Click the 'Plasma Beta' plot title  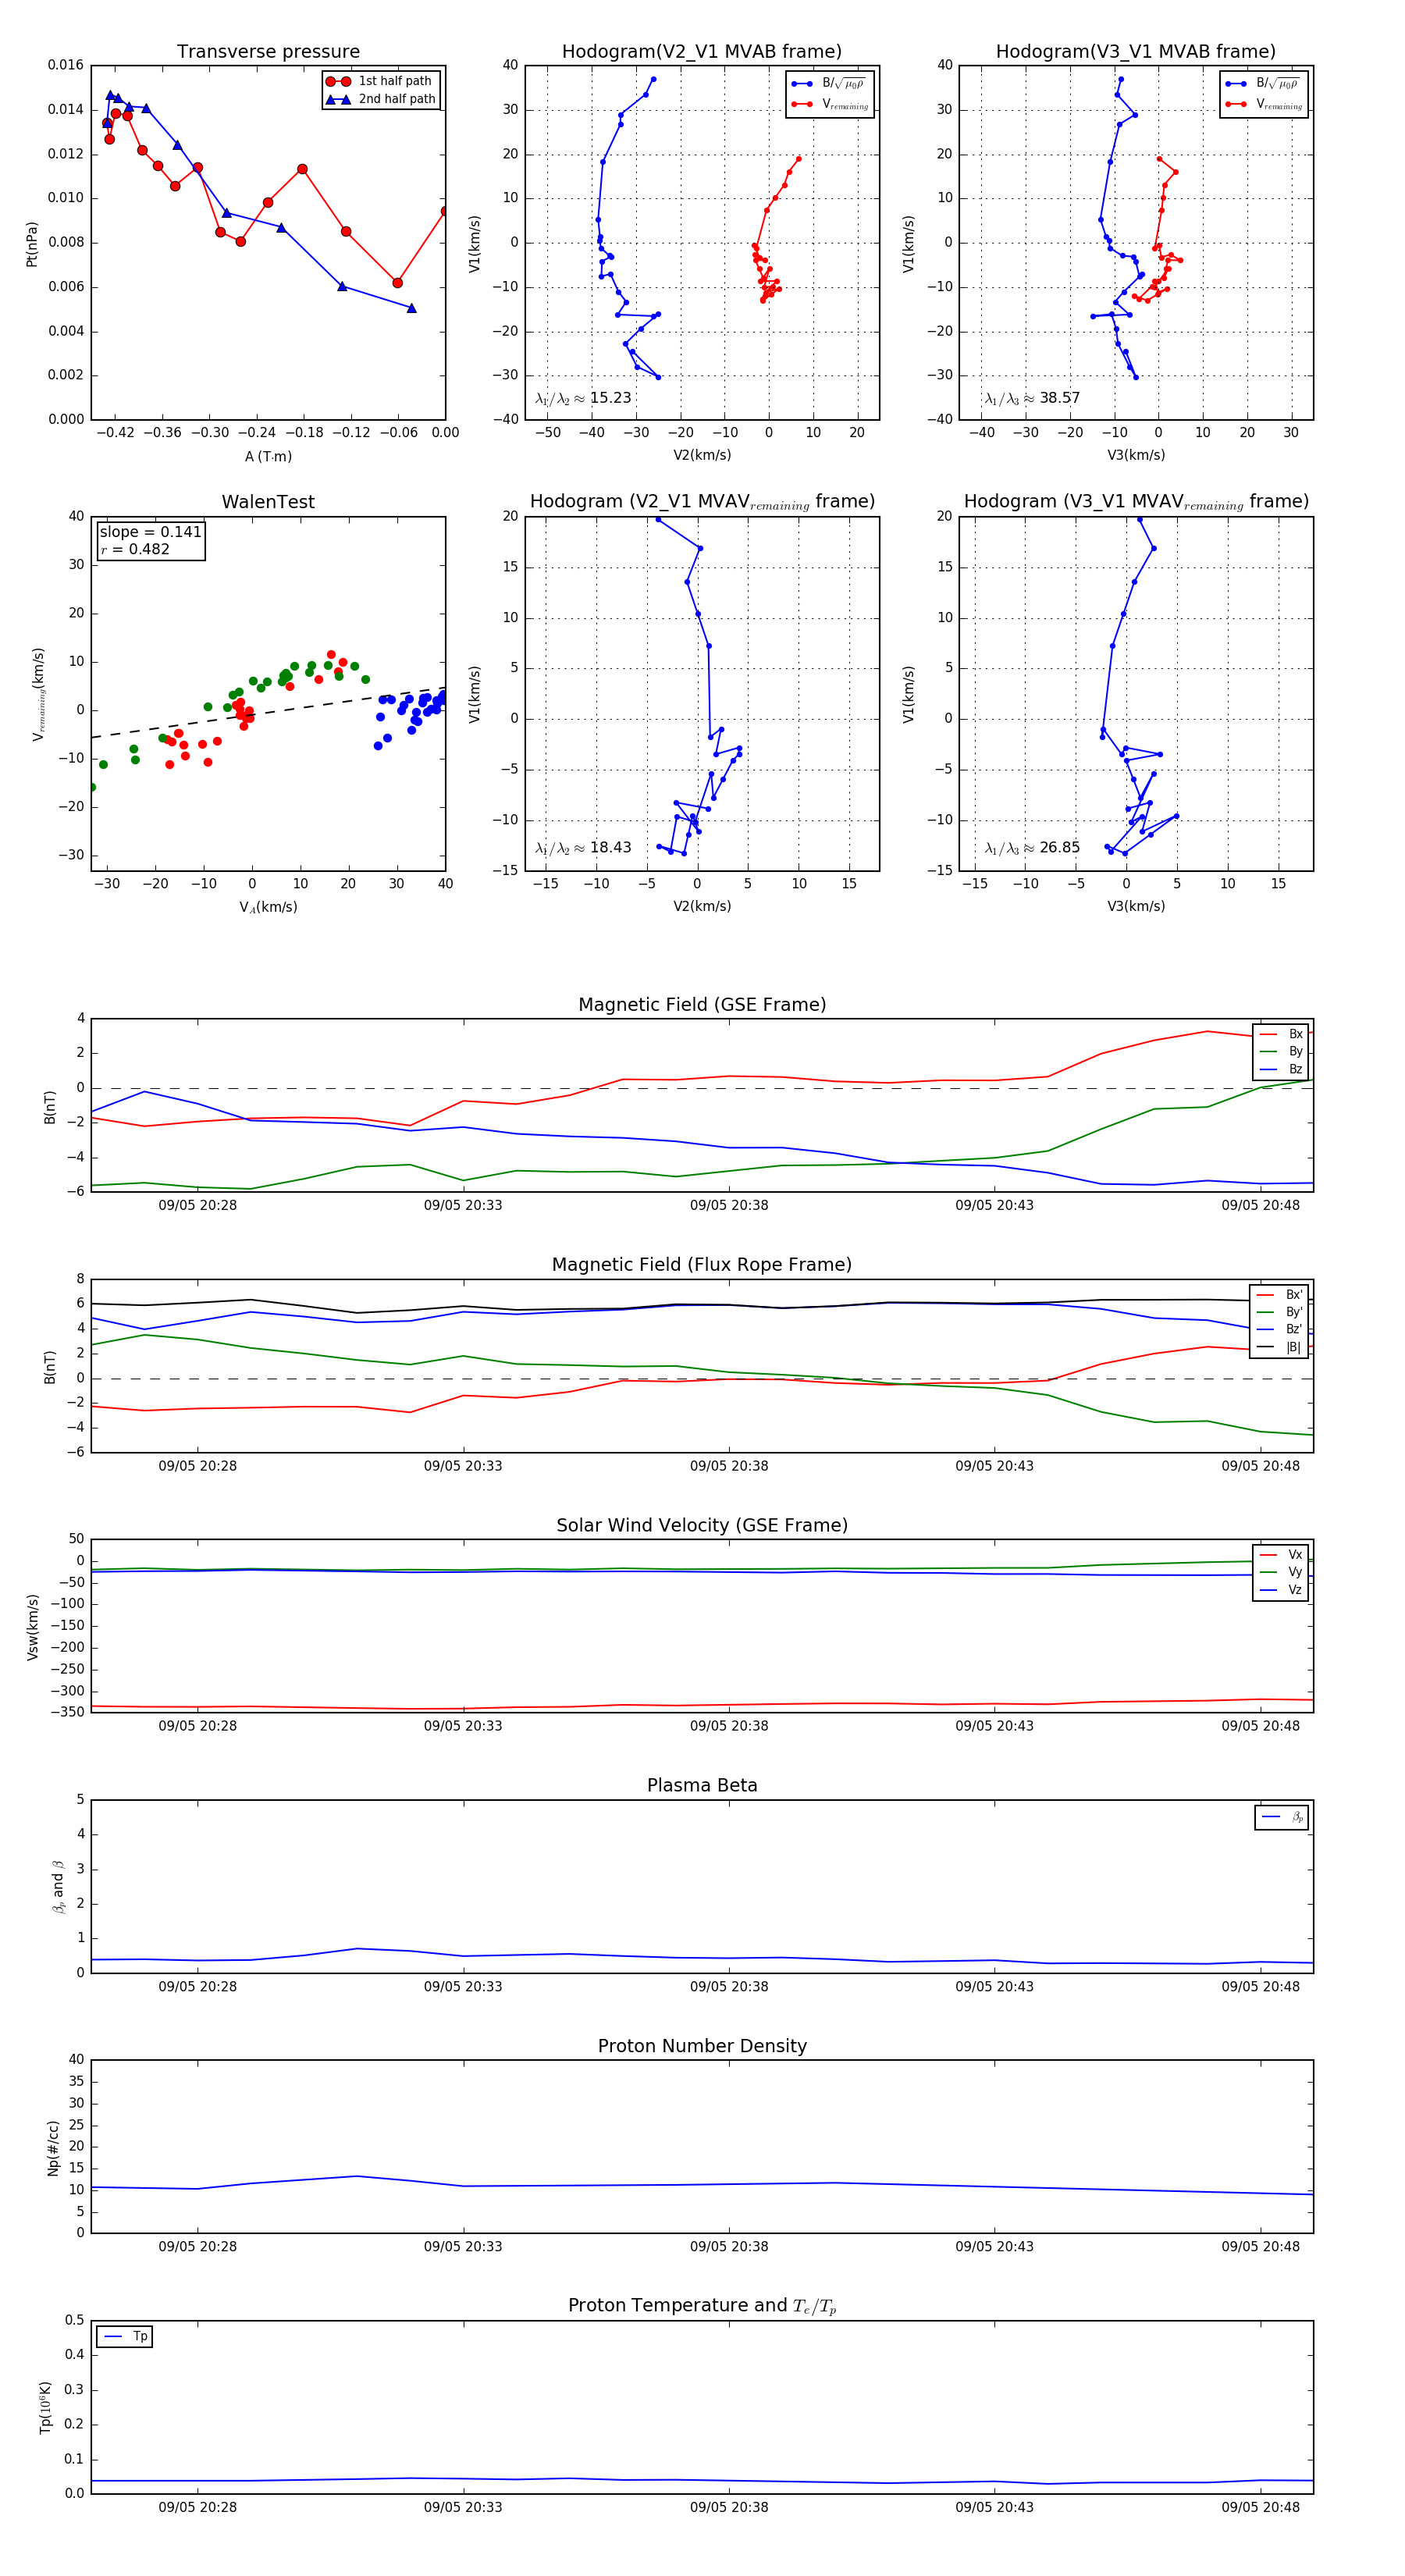coord(702,1785)
